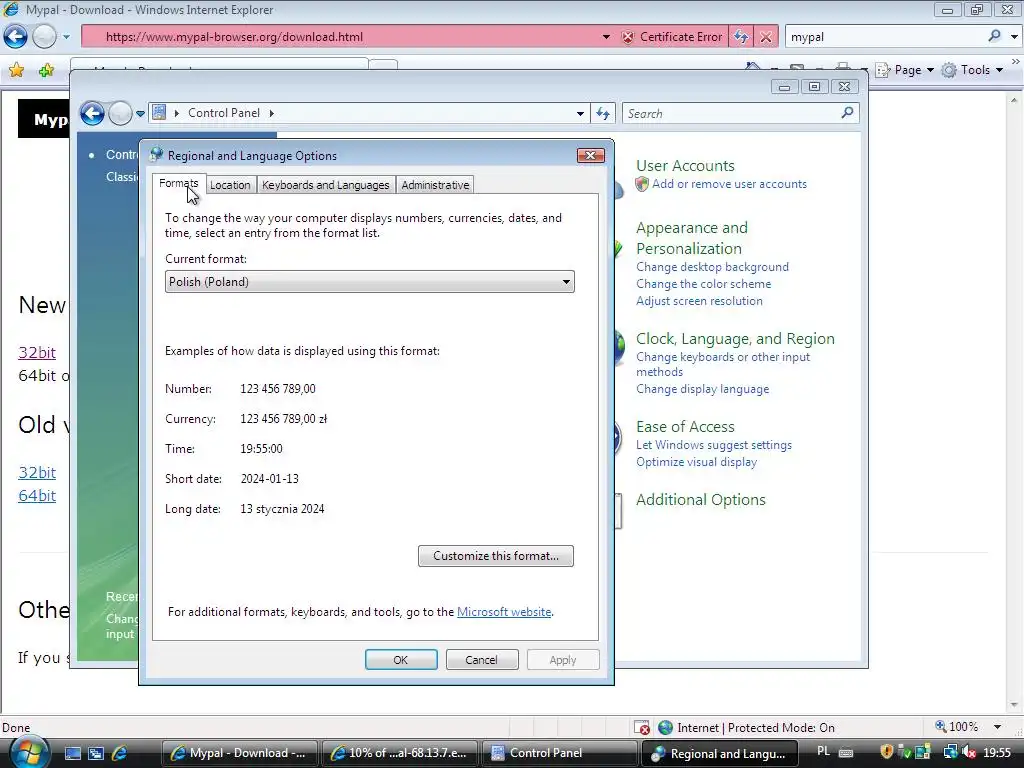Screen dimensions: 1024x768
Task: Switch to the Location tab
Action: click(x=230, y=185)
